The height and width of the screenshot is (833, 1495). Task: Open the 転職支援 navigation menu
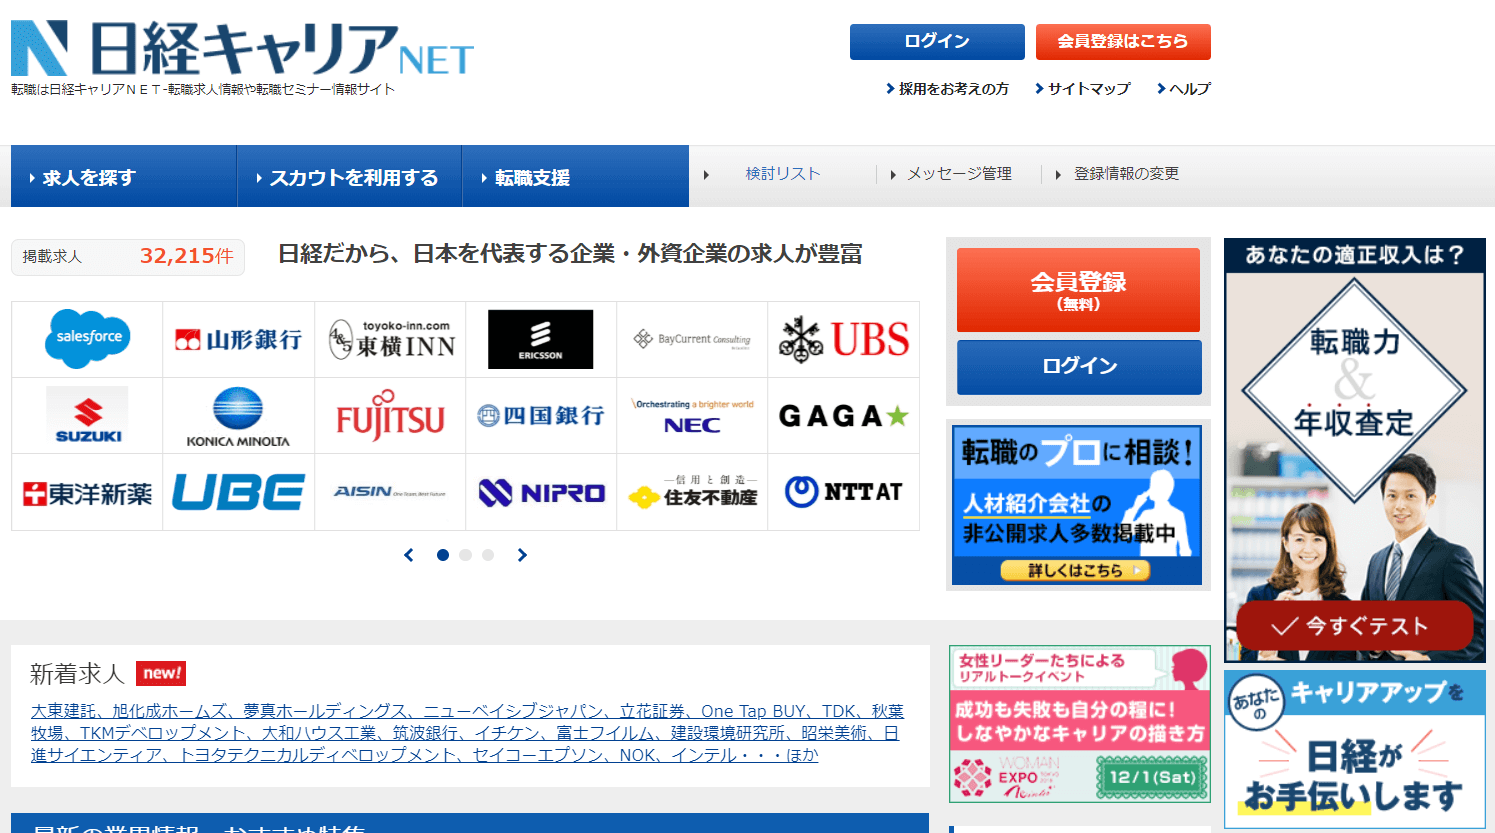576,177
